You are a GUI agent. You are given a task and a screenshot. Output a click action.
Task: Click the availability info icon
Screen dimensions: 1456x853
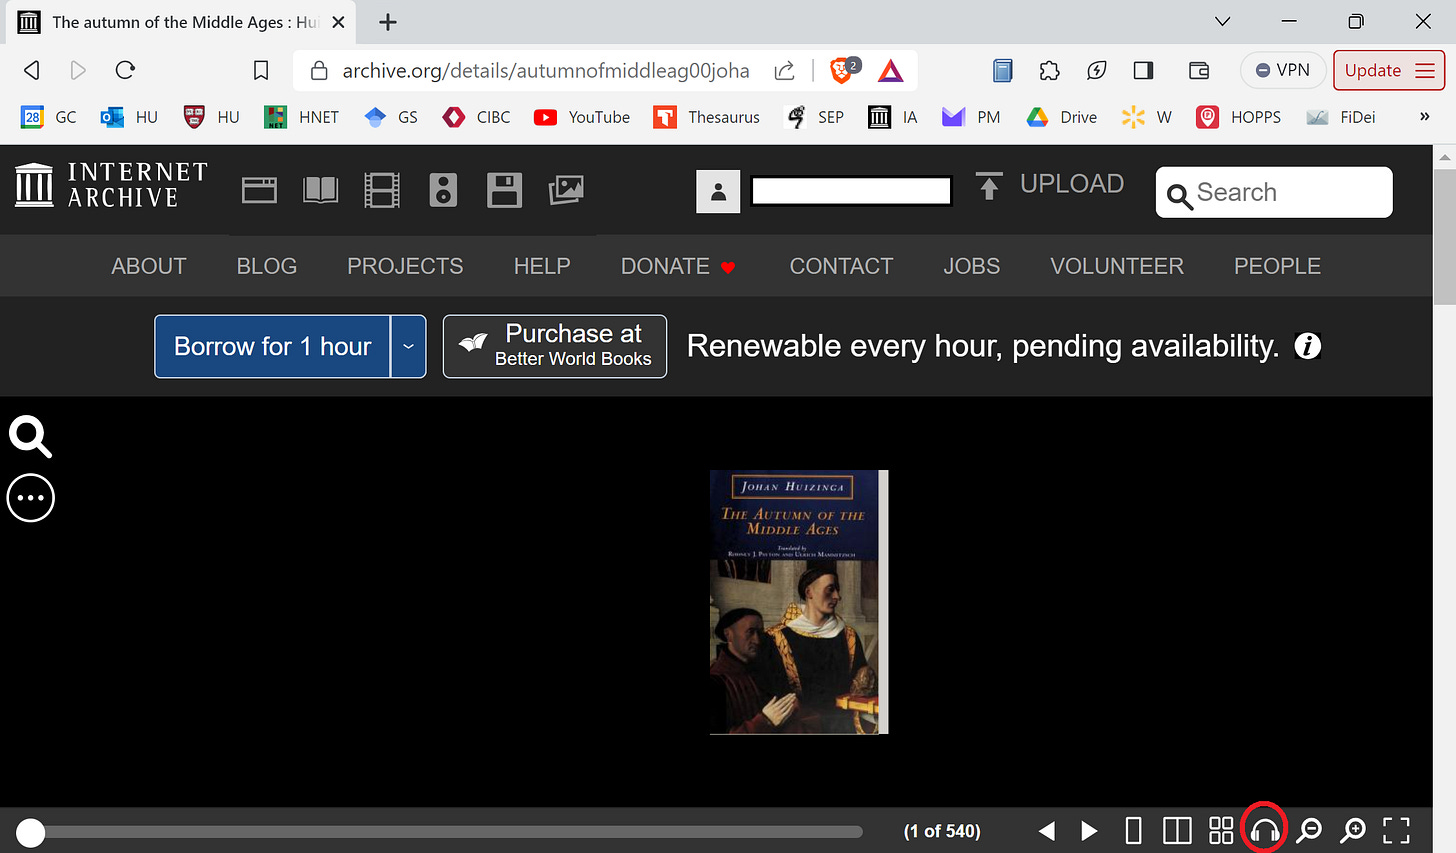(x=1308, y=346)
